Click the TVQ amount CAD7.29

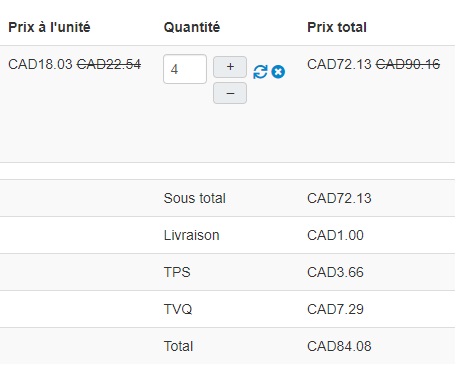335,309
